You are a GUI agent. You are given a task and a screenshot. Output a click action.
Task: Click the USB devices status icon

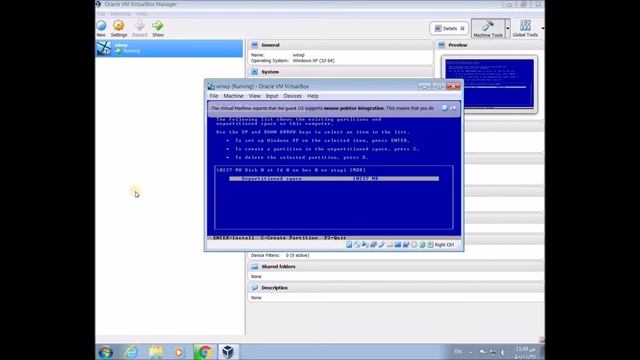tap(382, 244)
